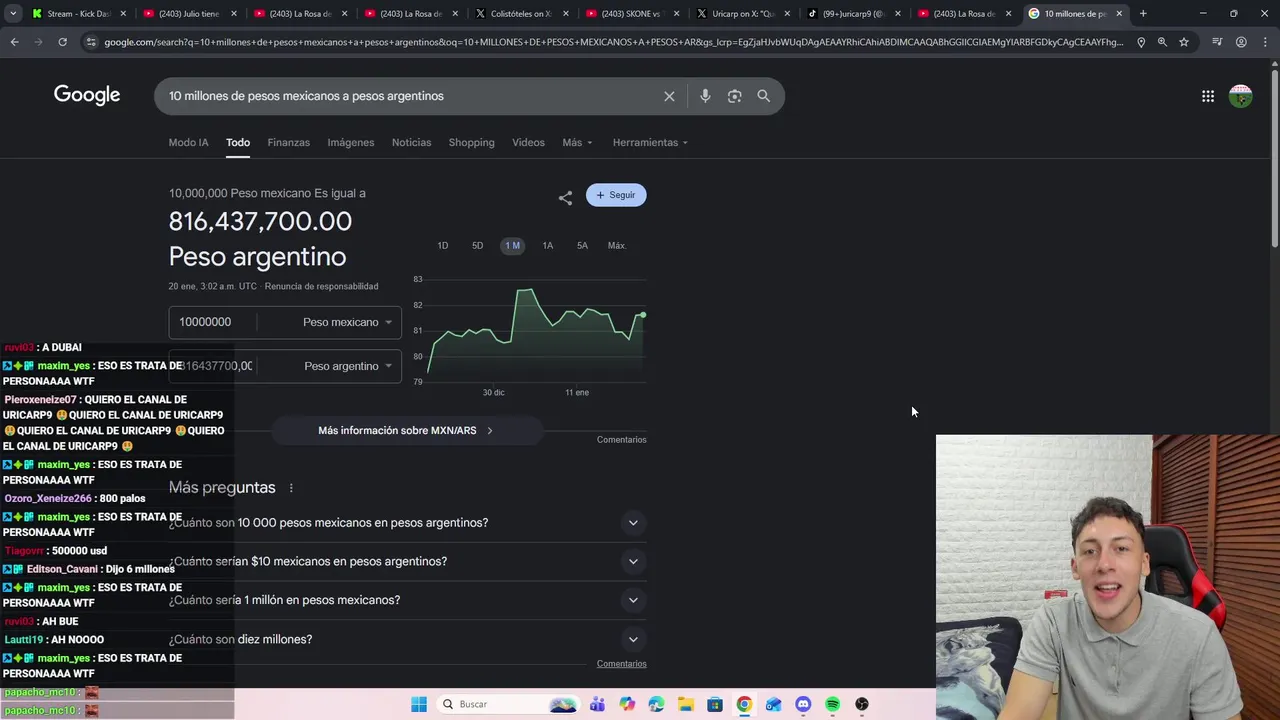Open Peso argentino currency dropdown
Viewport: 1280px width, 720px height.
click(x=347, y=366)
